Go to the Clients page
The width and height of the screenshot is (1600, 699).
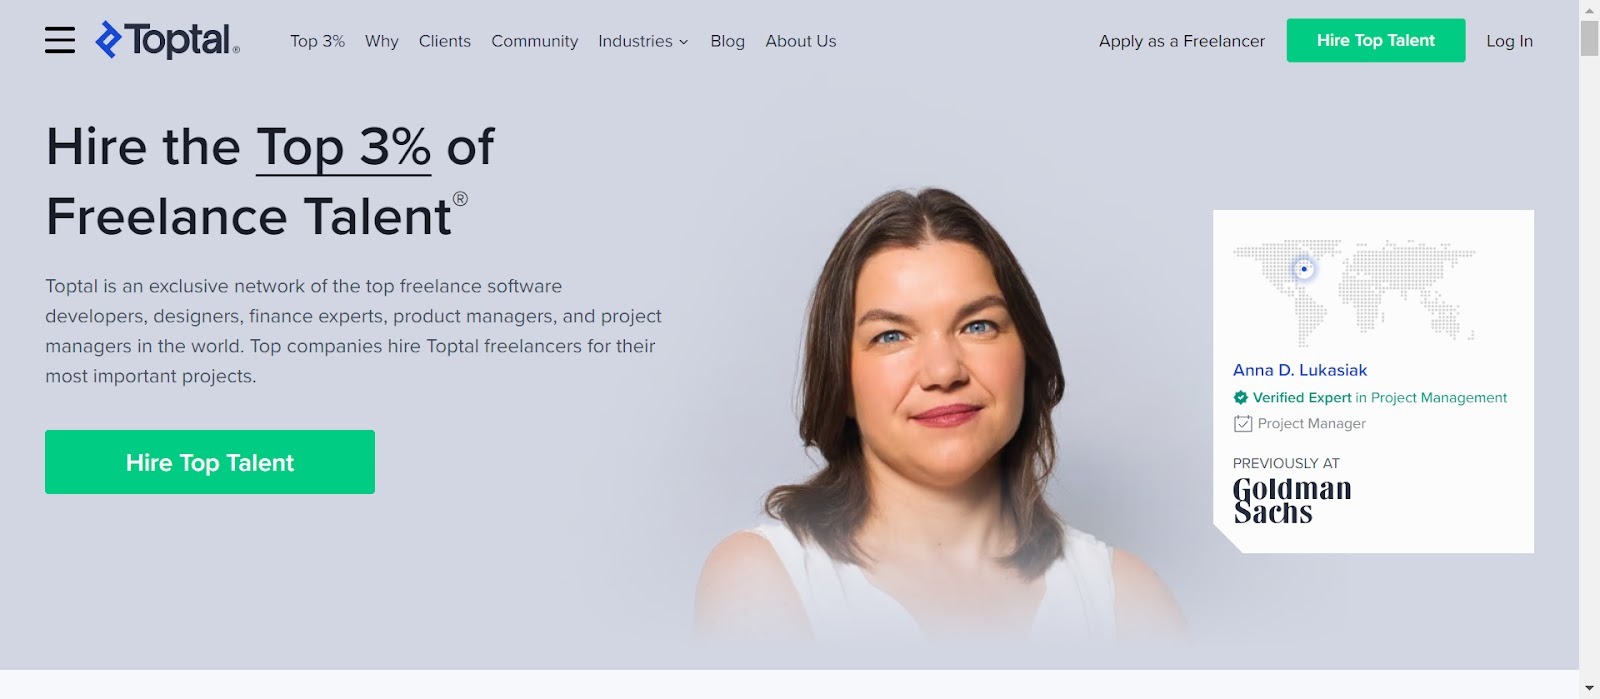pyautogui.click(x=445, y=41)
